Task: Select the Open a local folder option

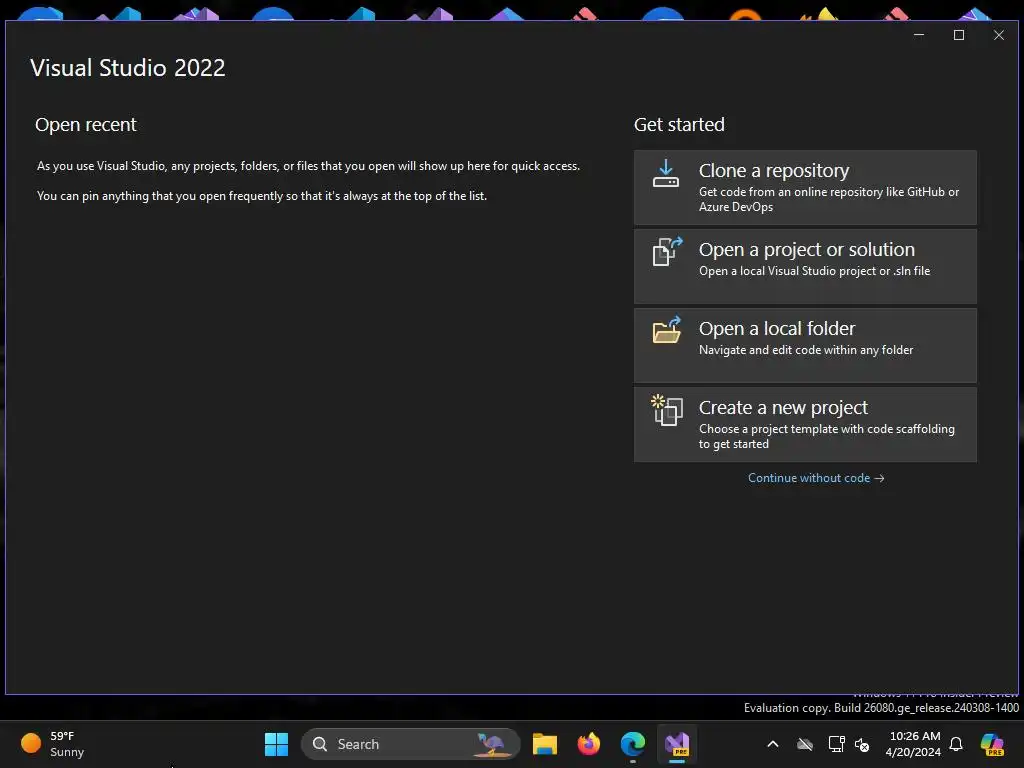Action: (805, 345)
